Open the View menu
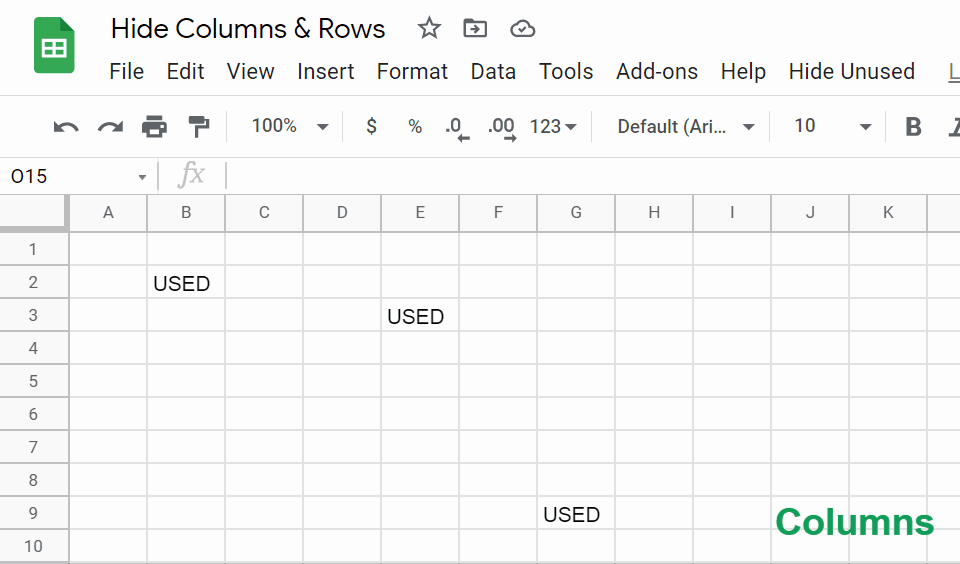 (250, 72)
